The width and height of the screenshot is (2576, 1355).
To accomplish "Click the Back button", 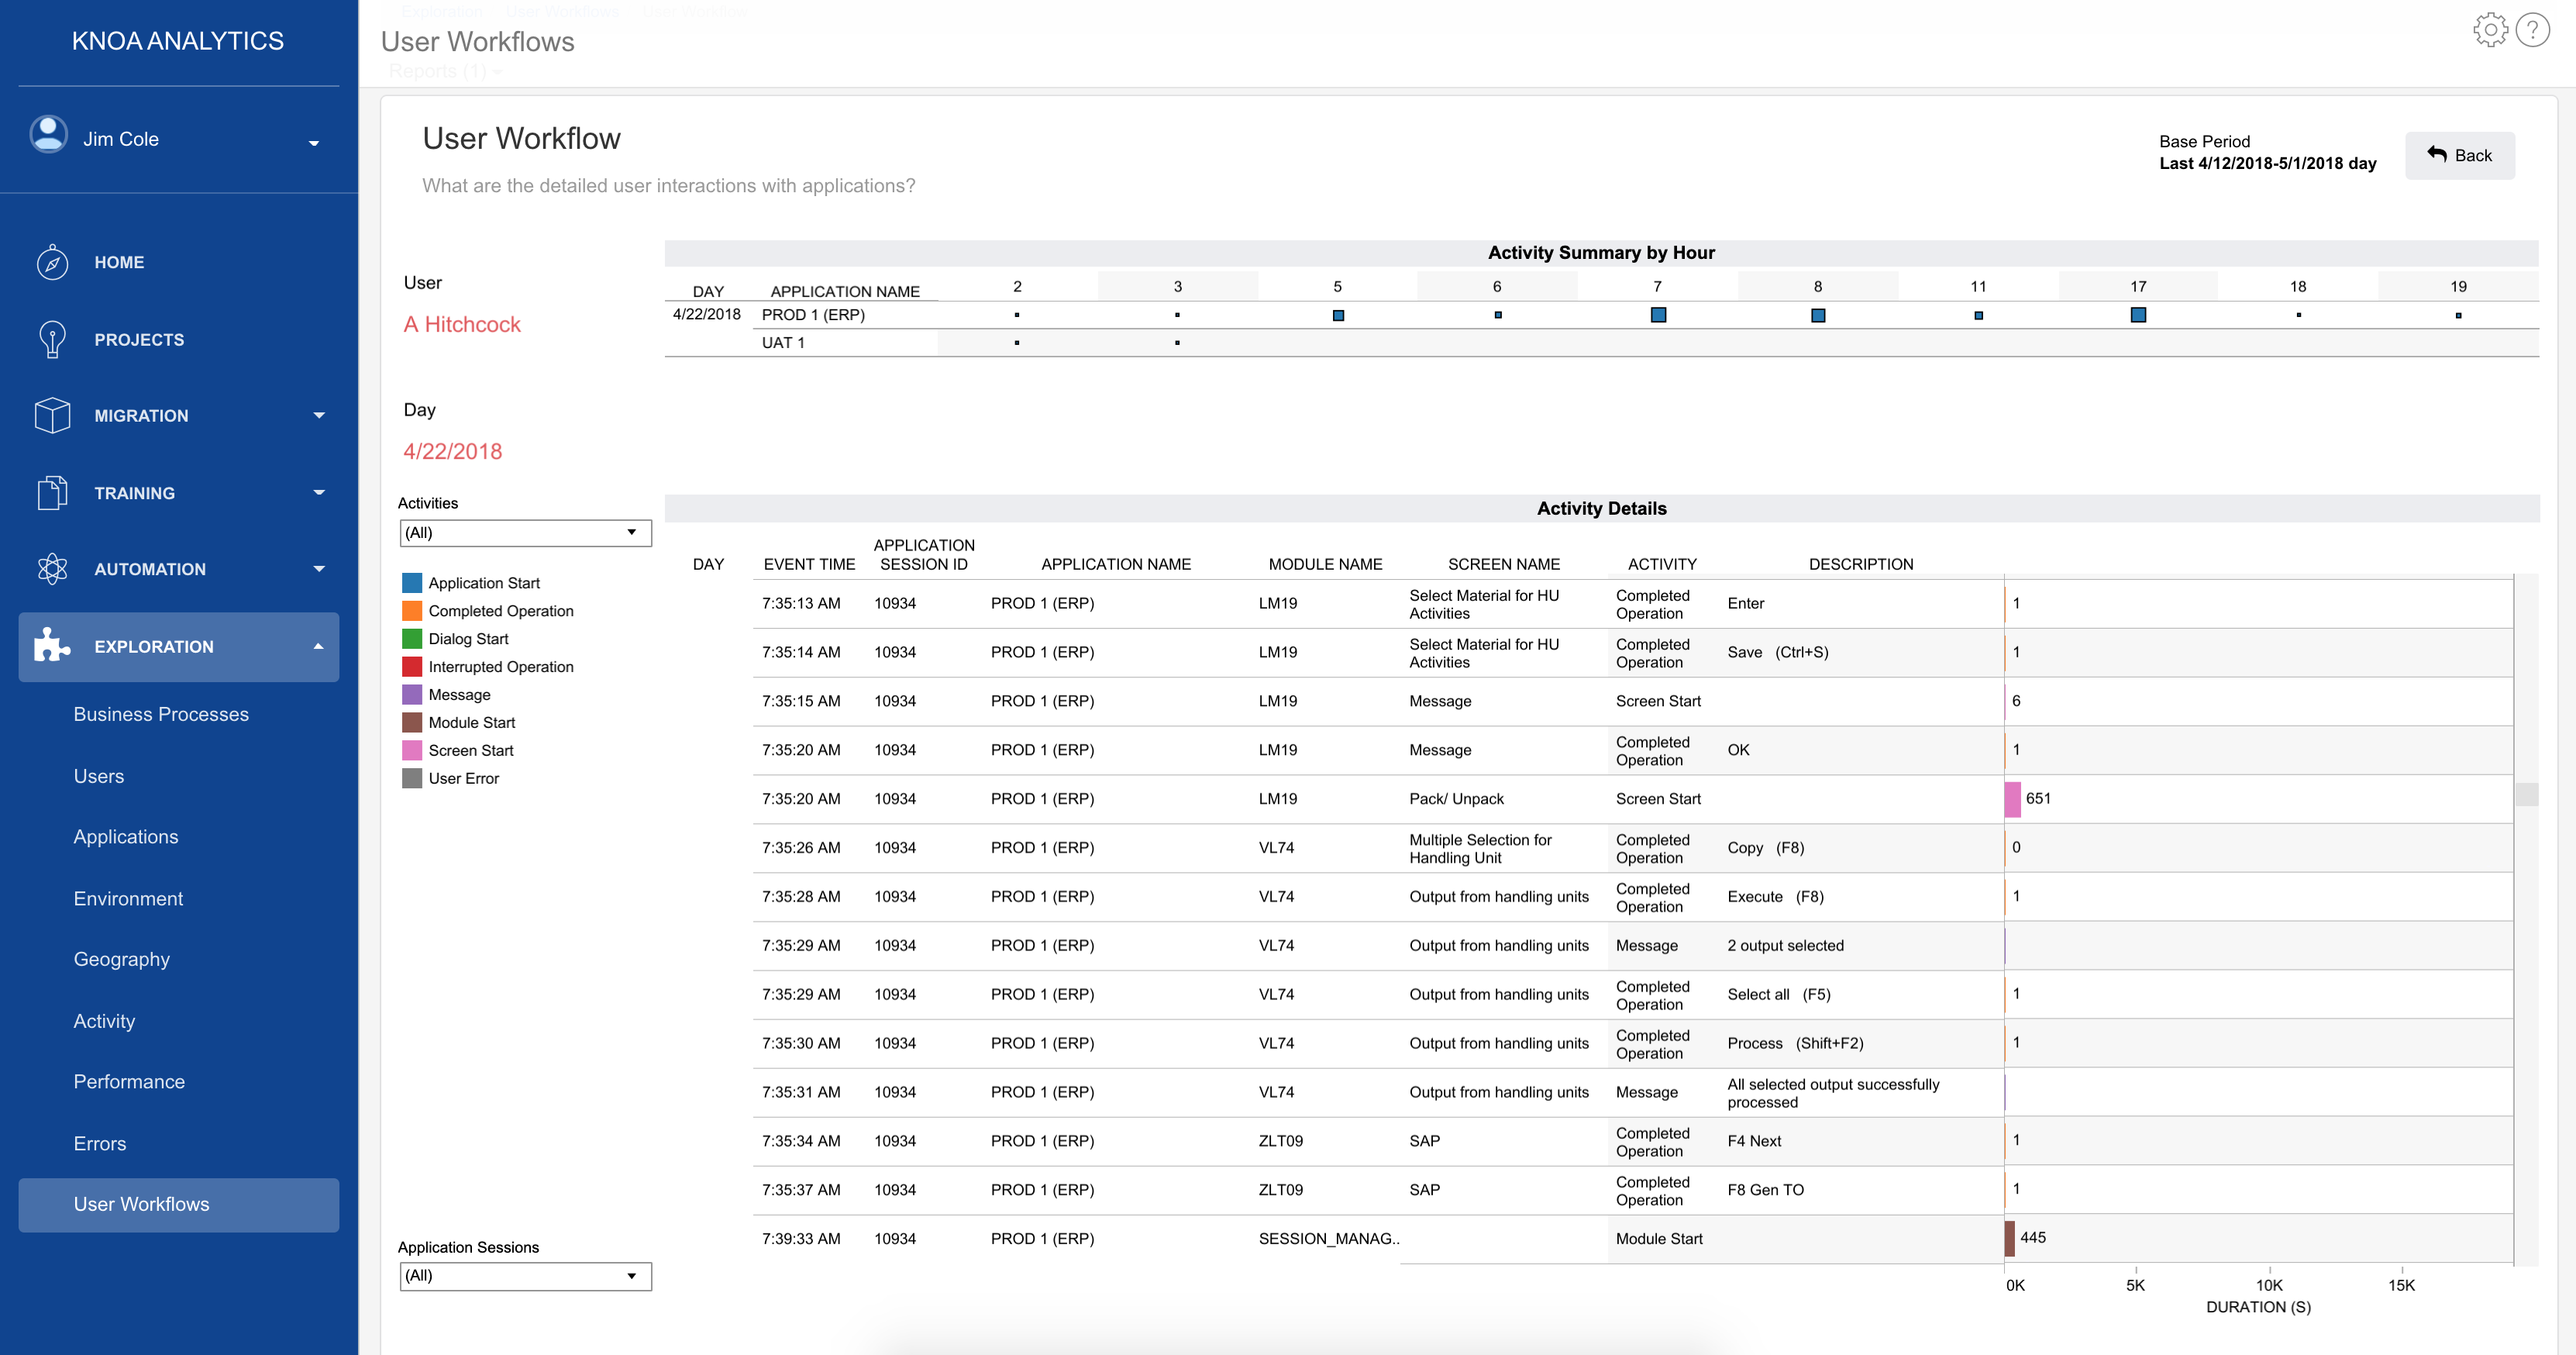I will (x=2459, y=156).
